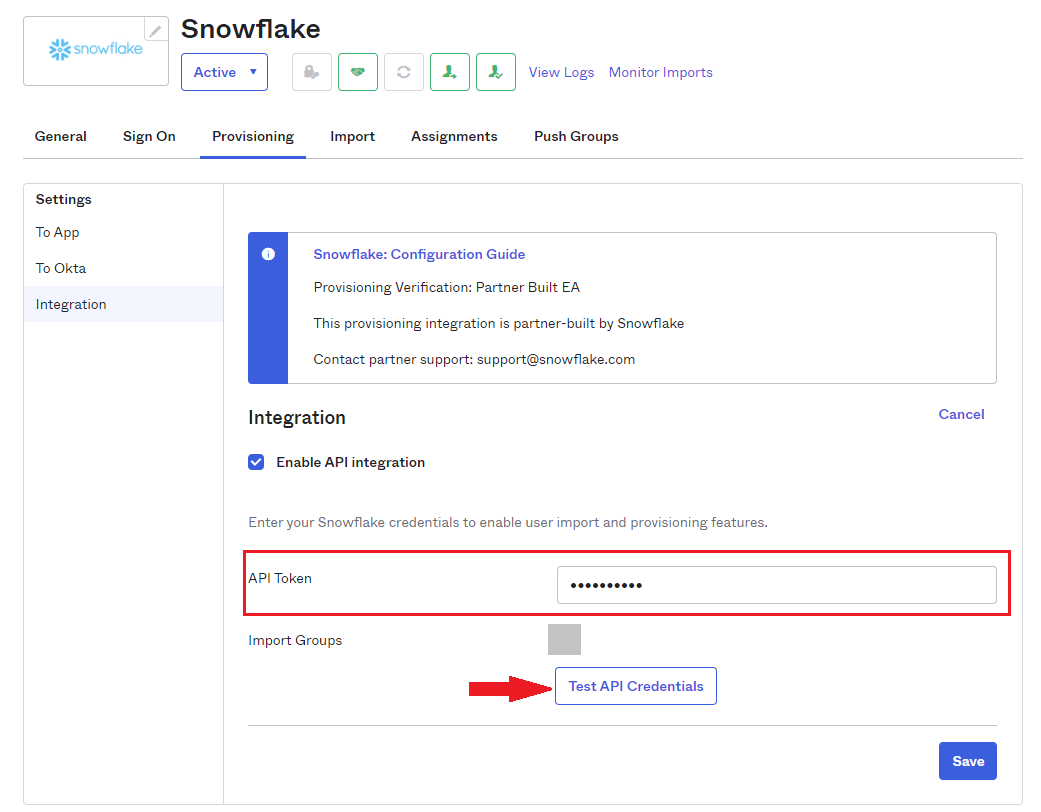Screen dimensions: 1041x812
Task: Click the green user-with-checkmark icon button
Action: [496, 72]
